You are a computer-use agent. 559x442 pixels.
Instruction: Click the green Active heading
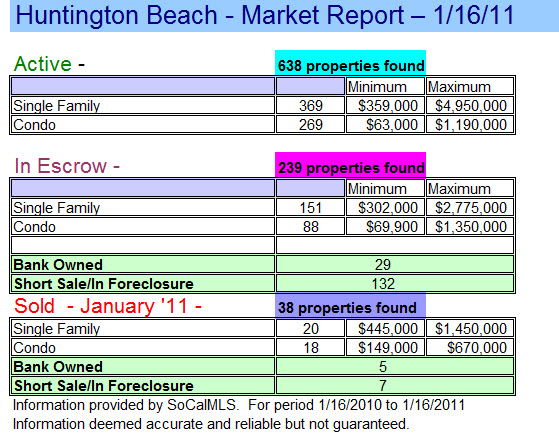49,64
